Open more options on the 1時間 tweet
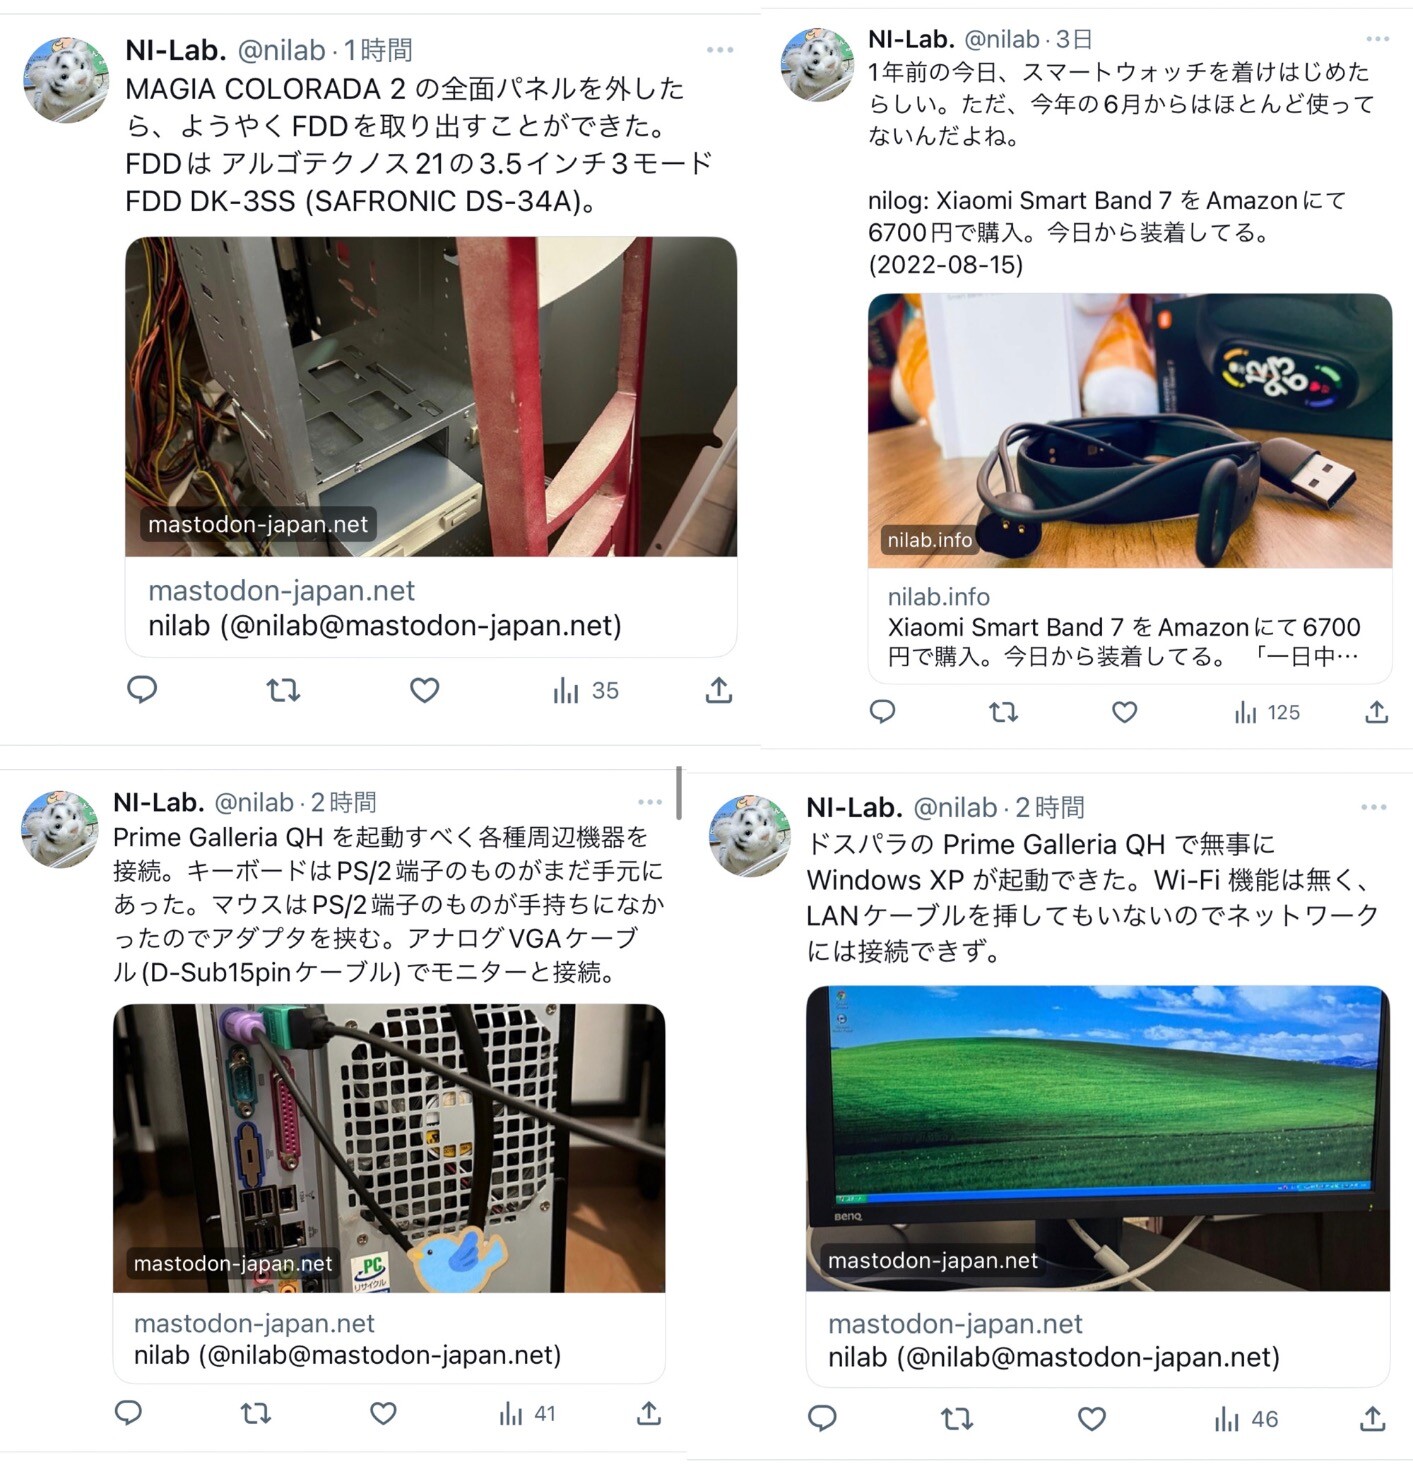Viewport: 1413px width, 1467px height. 720,50
